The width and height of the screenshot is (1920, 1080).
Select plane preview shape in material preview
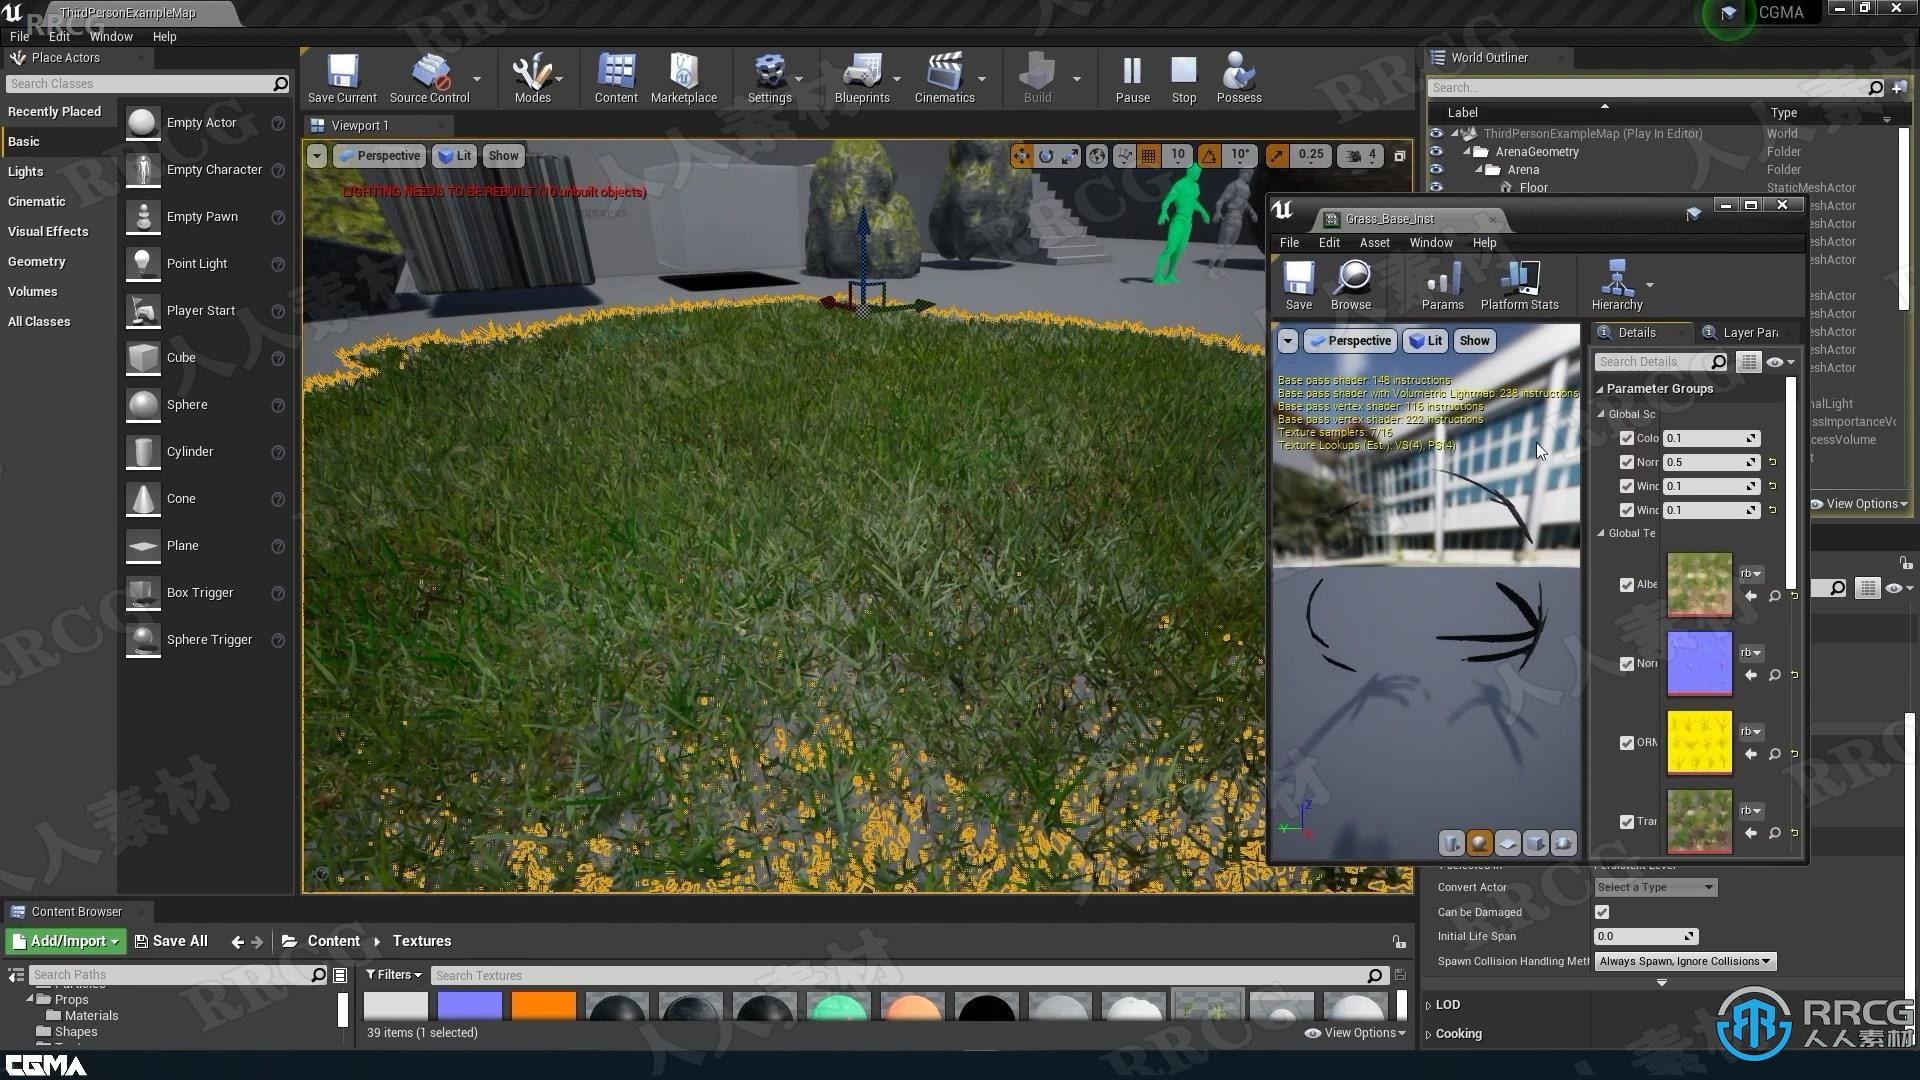[x=1507, y=843]
